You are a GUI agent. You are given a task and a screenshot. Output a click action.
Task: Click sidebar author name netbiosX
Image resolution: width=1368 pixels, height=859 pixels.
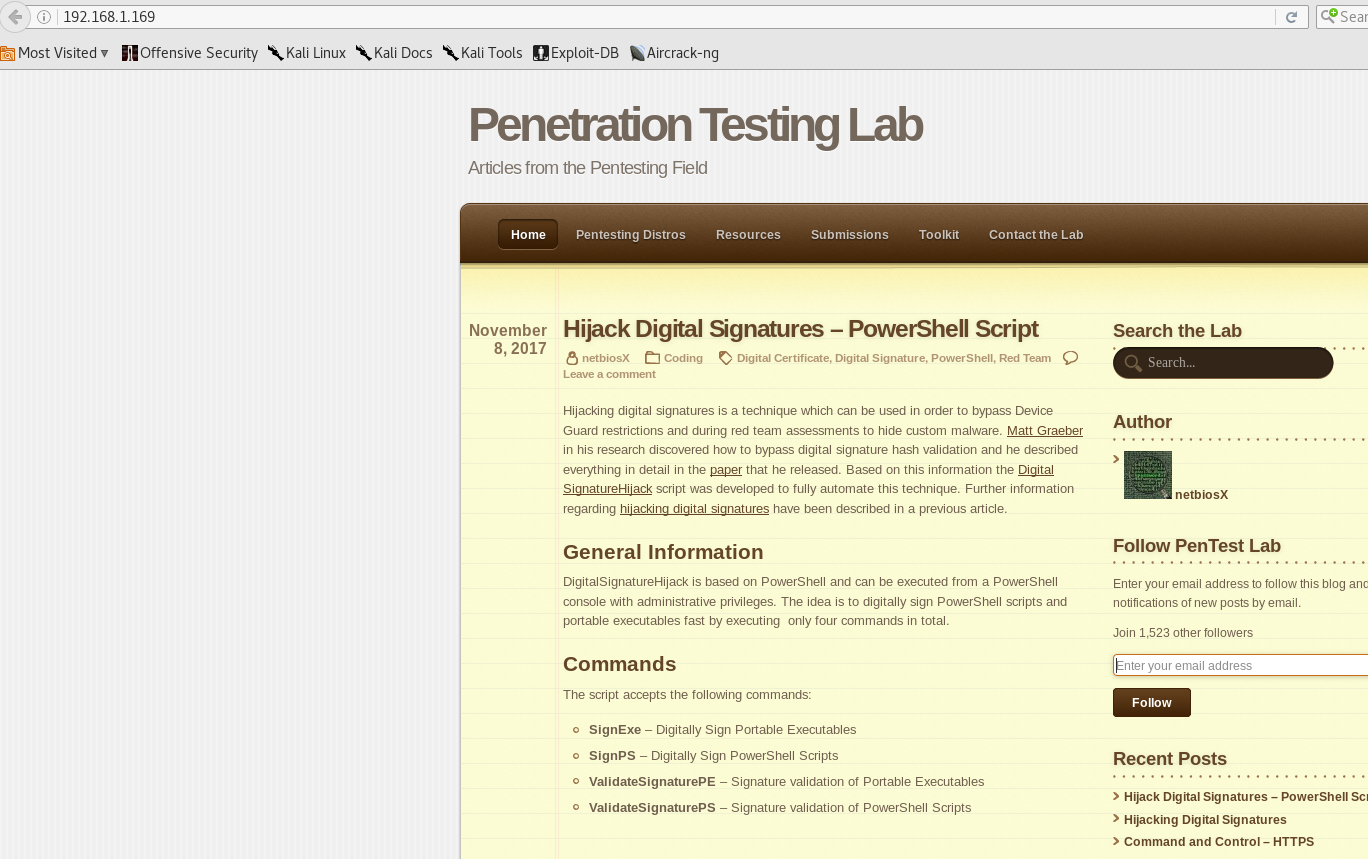[x=1201, y=495]
